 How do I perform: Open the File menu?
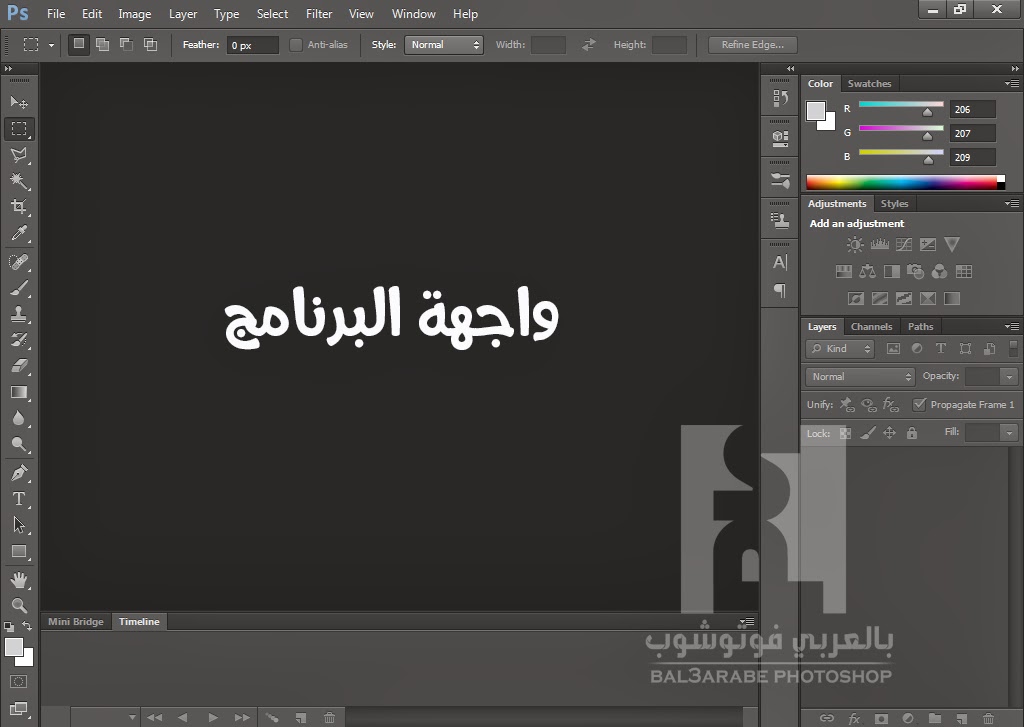56,14
